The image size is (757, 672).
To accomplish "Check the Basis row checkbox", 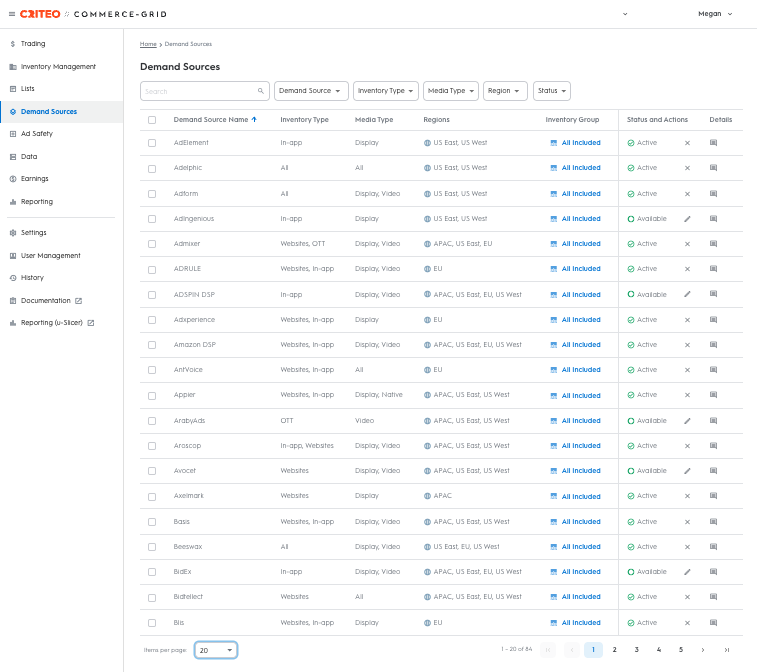I will point(152,522).
